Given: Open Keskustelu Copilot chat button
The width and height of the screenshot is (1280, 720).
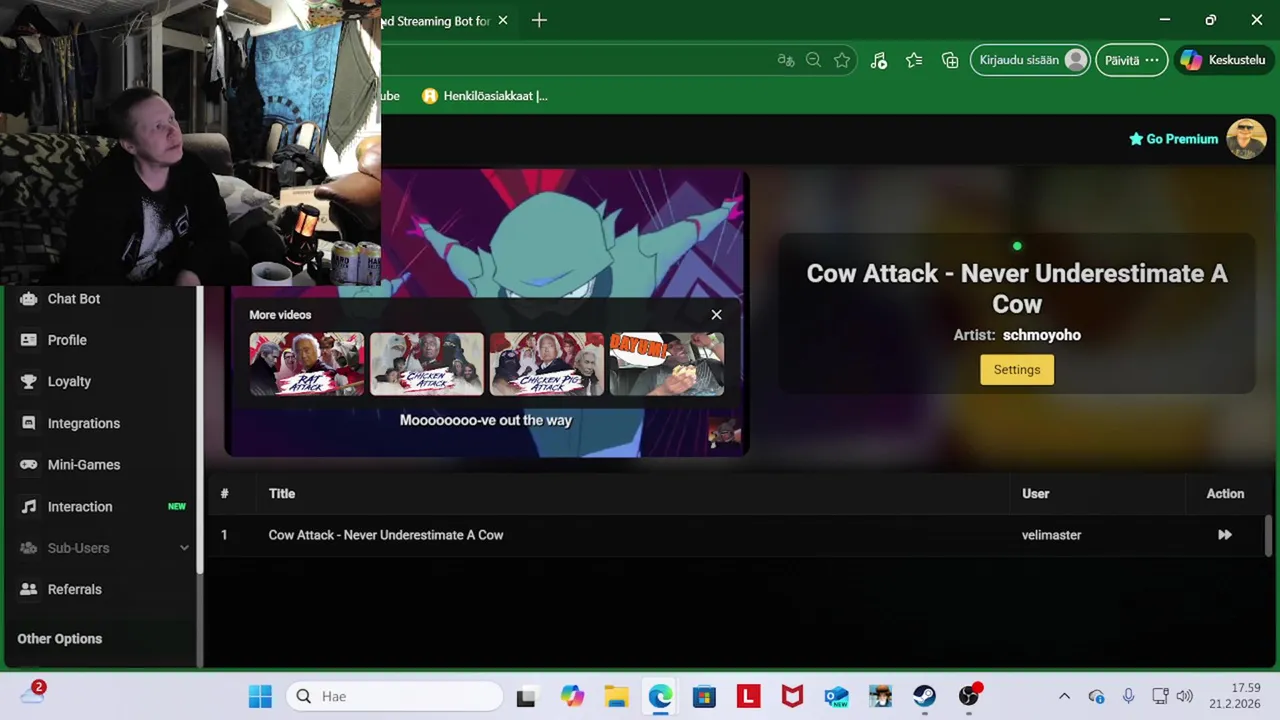Looking at the screenshot, I should (1223, 60).
